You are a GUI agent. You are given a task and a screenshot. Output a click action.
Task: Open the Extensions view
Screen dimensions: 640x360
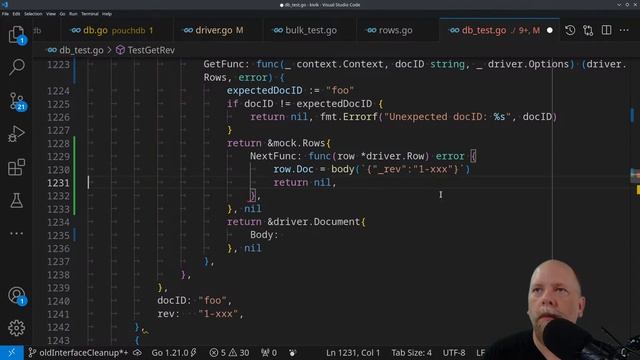(16, 167)
